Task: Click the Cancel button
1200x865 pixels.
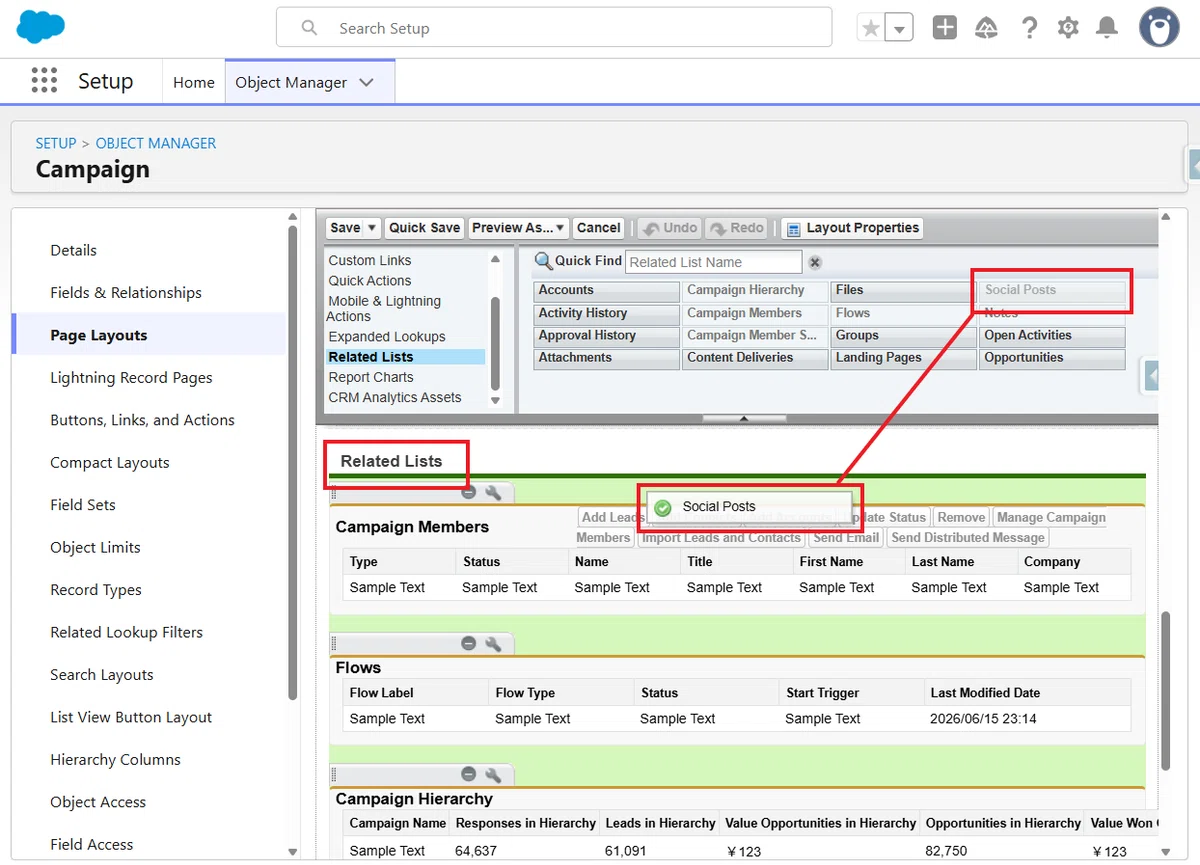Action: point(599,228)
